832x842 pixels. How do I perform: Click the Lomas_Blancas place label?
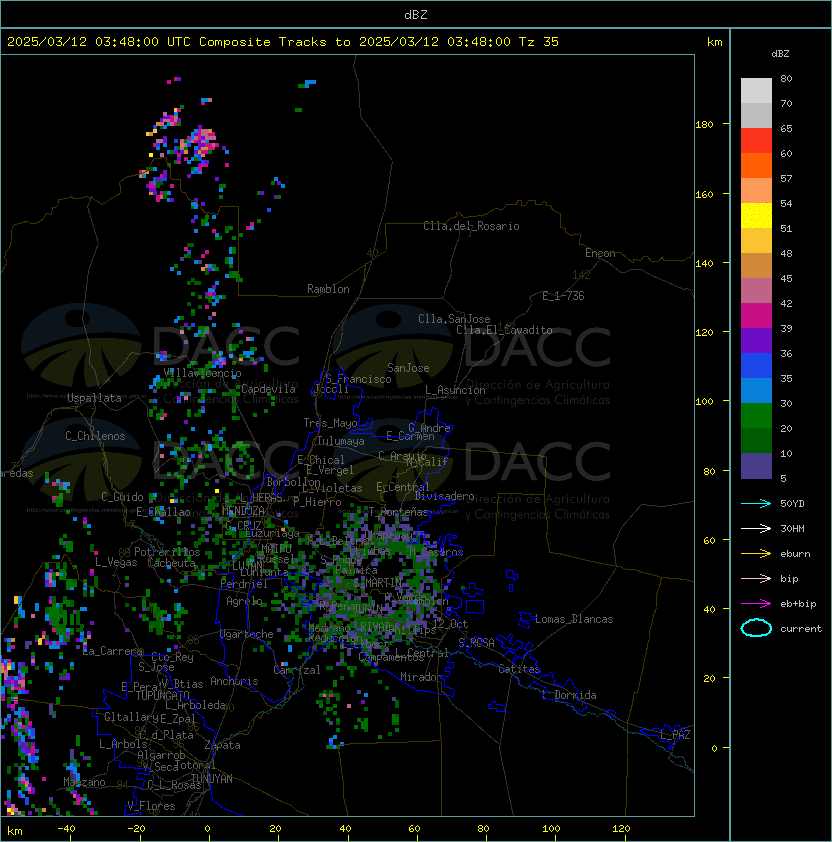point(574,619)
